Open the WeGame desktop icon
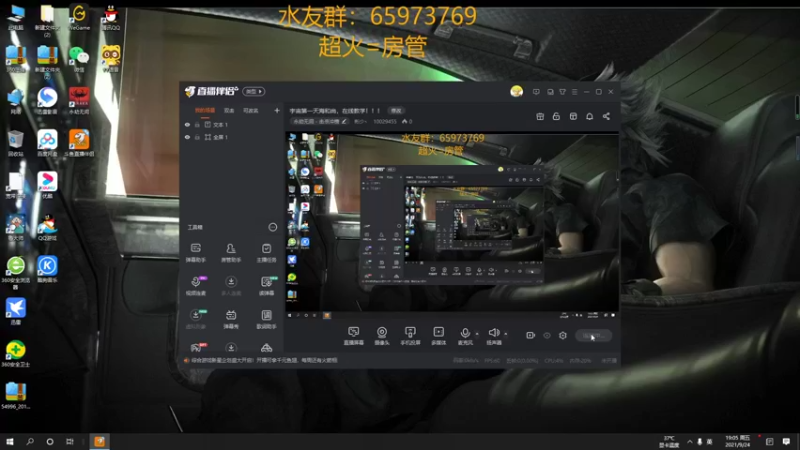Viewport: 800px width, 450px height. point(79,17)
